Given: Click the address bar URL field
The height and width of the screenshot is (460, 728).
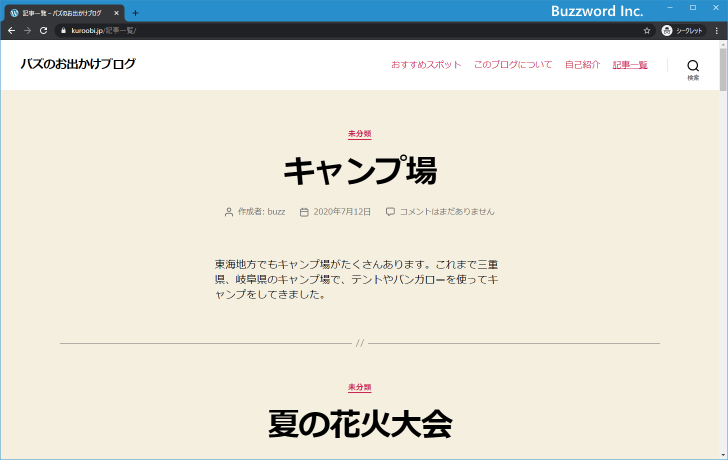Looking at the screenshot, I should point(353,31).
